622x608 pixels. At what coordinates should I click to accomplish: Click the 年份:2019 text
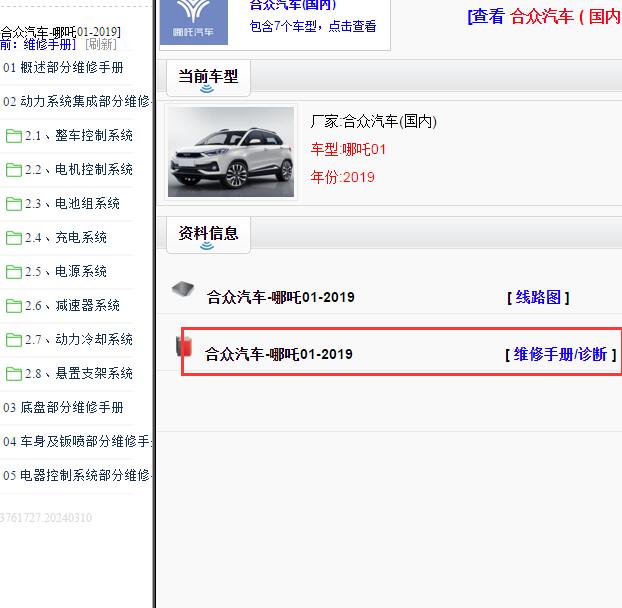click(x=342, y=177)
